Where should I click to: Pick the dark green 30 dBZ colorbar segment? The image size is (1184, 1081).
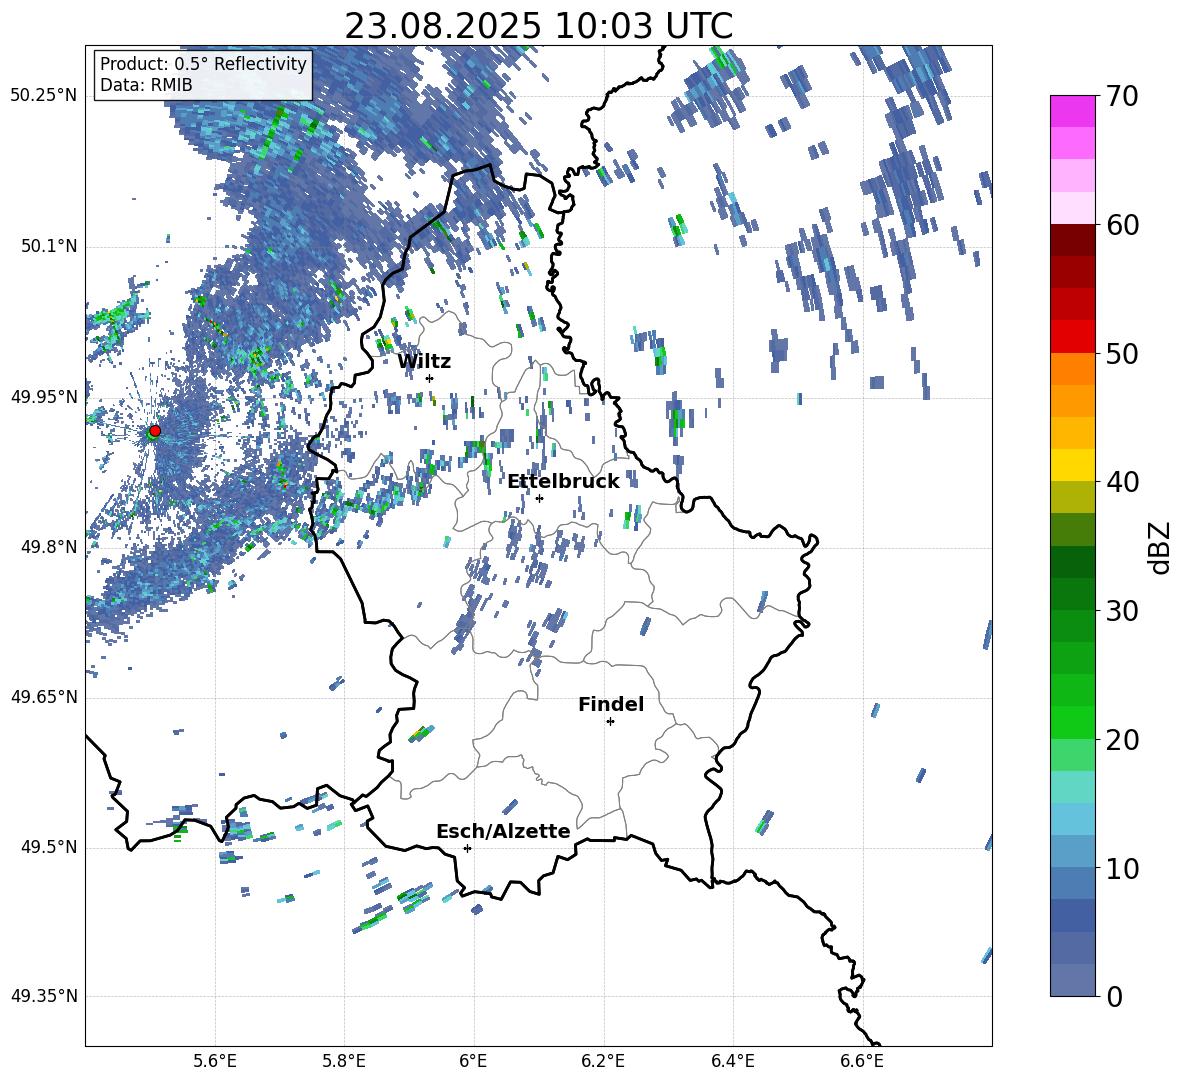1072,593
